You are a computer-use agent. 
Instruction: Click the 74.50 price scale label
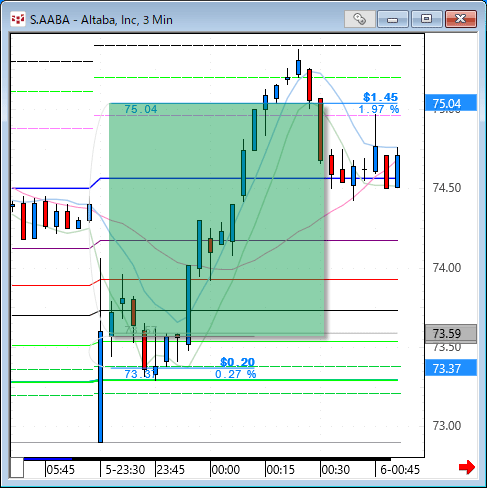(x=447, y=188)
